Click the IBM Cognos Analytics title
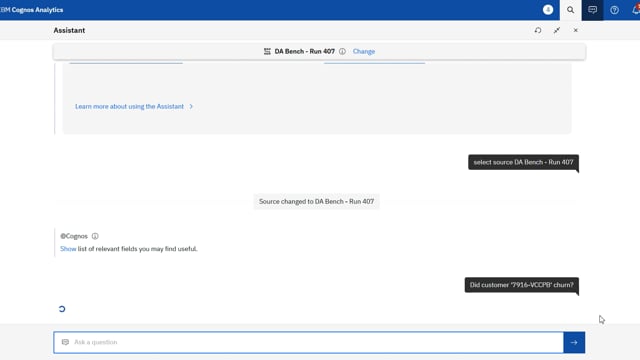 (32, 10)
